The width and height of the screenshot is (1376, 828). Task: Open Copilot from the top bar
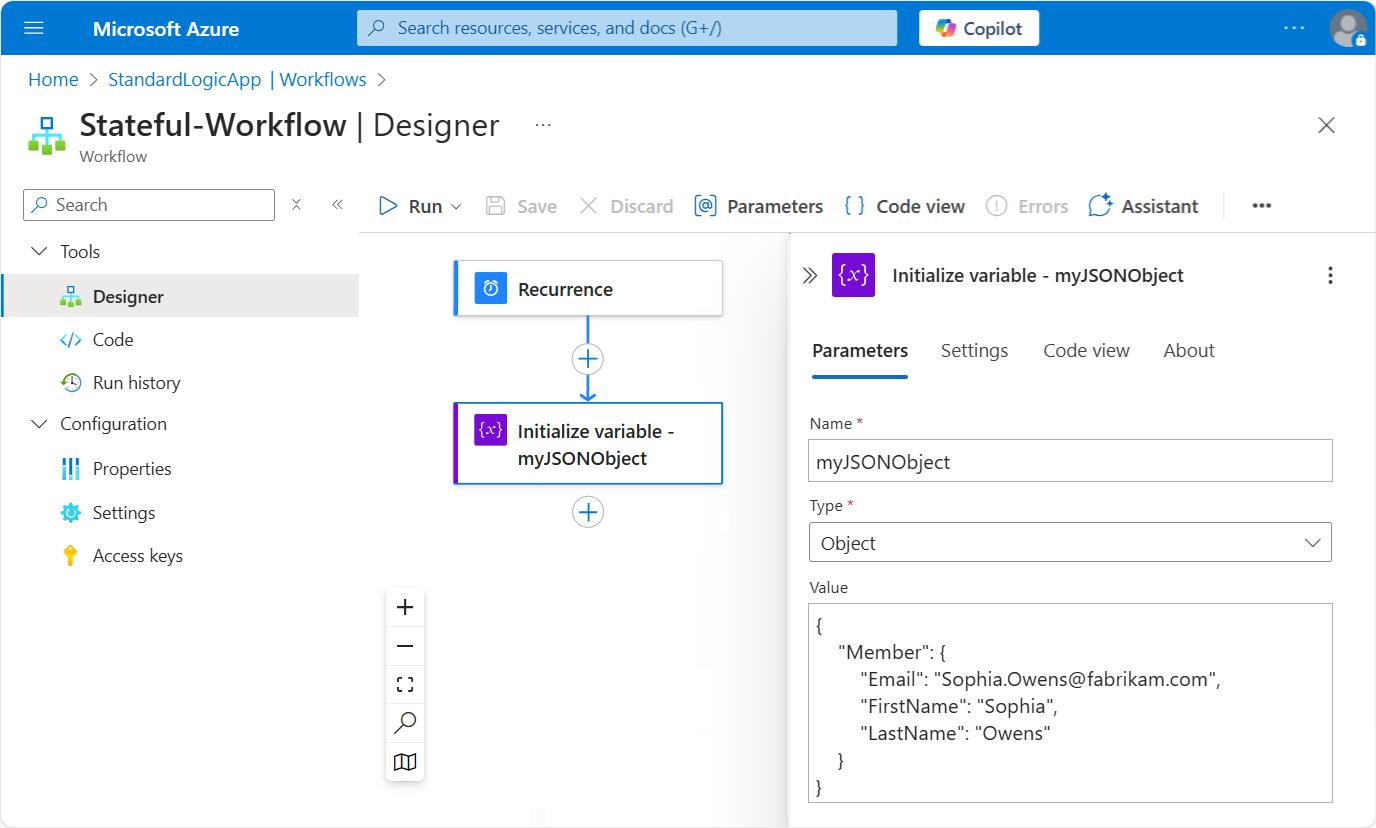point(978,28)
